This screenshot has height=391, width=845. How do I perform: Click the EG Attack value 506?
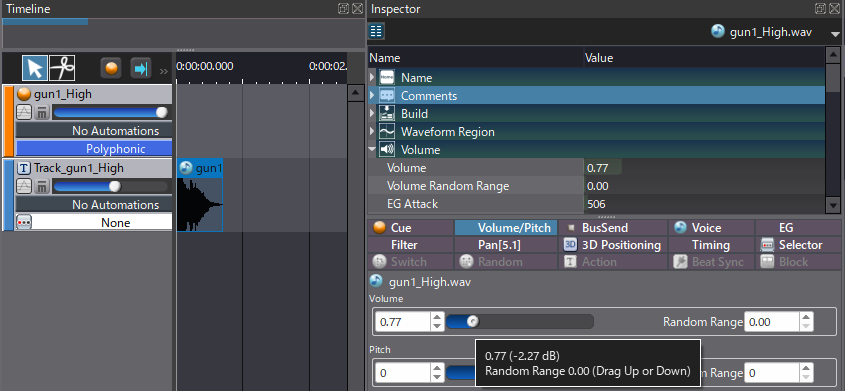point(704,204)
